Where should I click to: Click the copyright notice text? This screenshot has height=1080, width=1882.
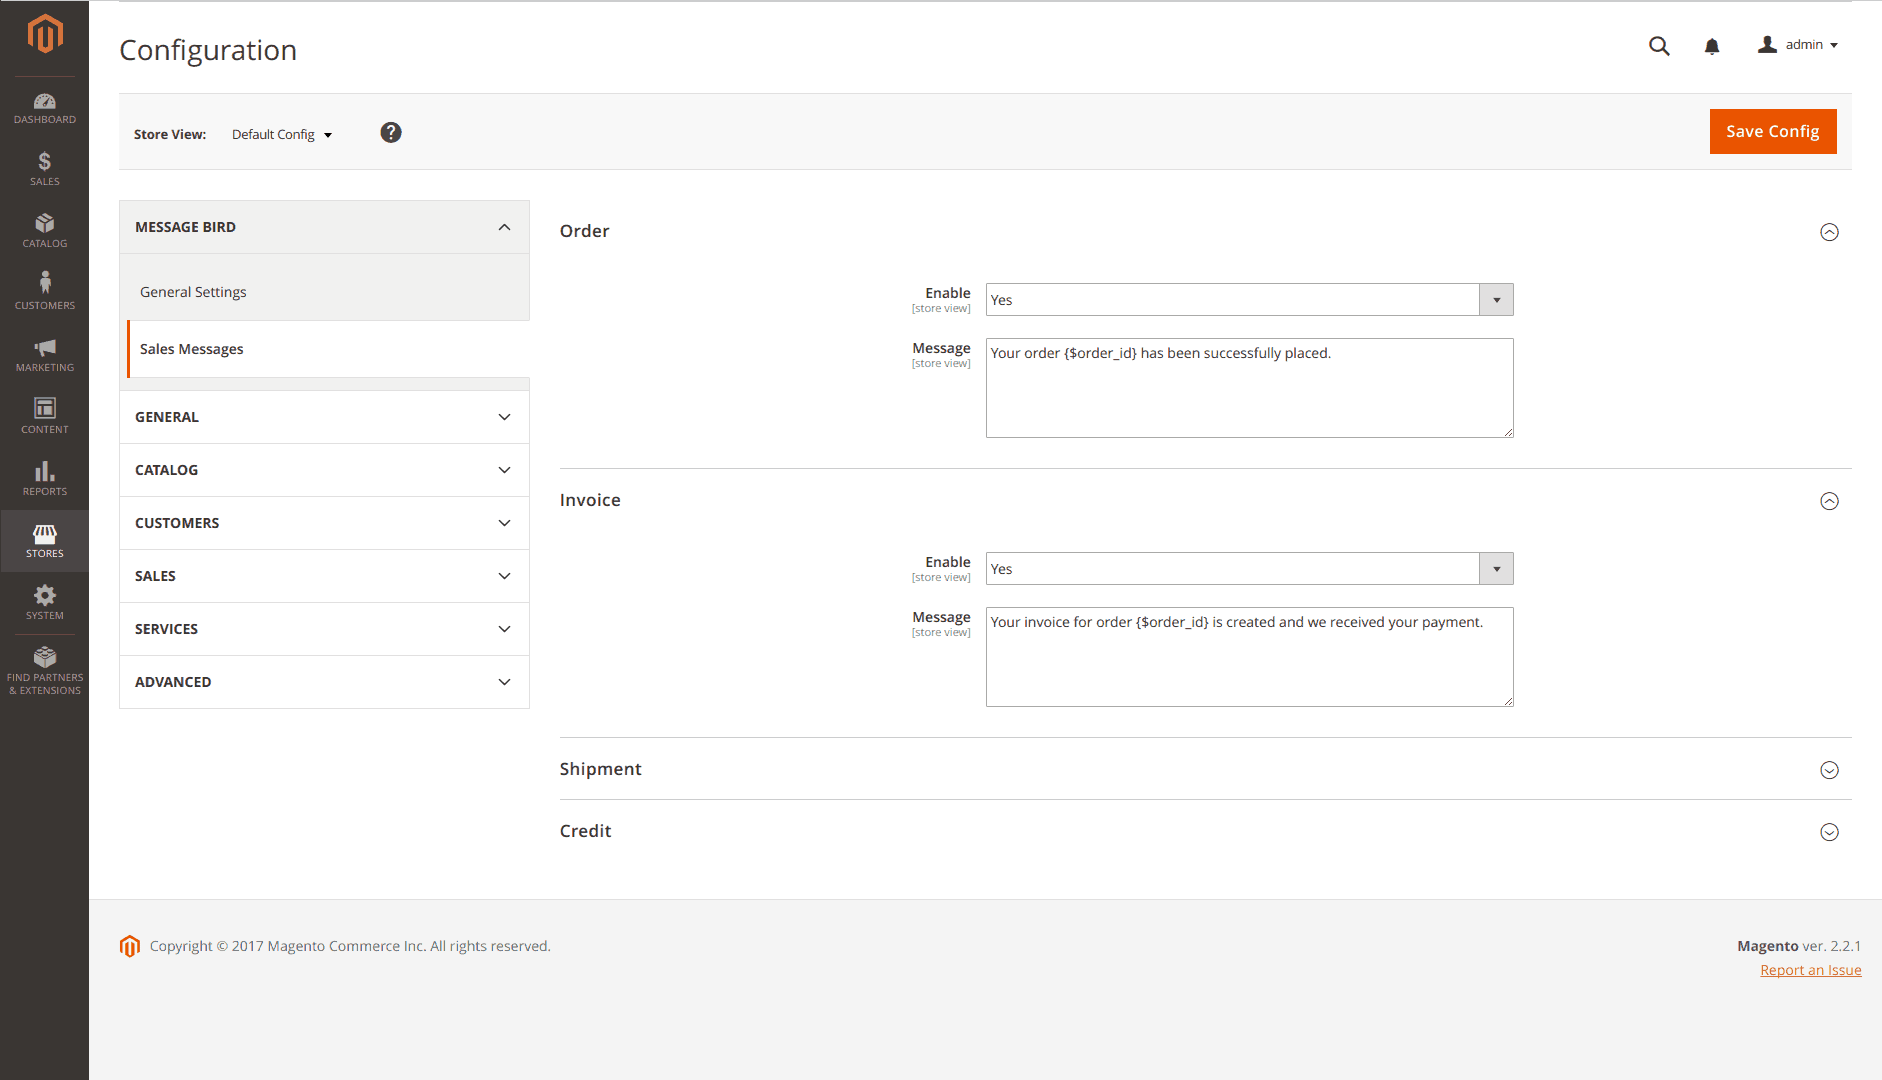click(350, 946)
